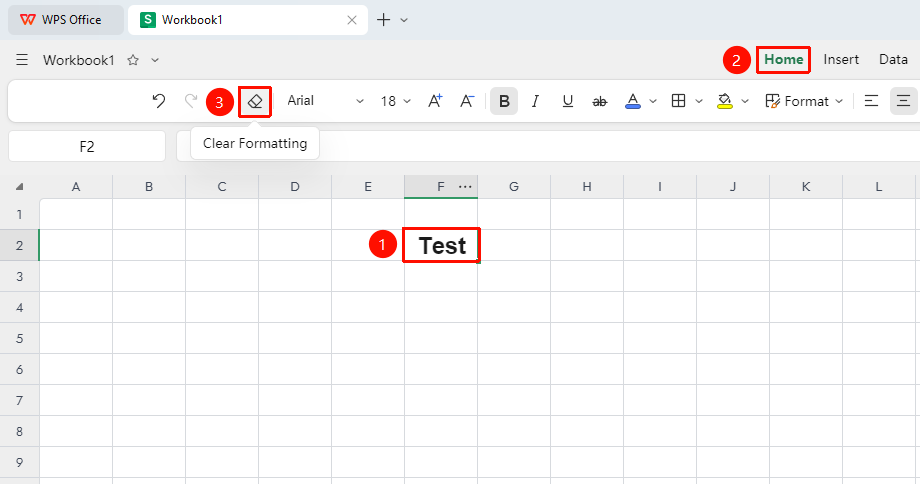Toggle bold formatting
This screenshot has height=484, width=920.
click(x=504, y=101)
